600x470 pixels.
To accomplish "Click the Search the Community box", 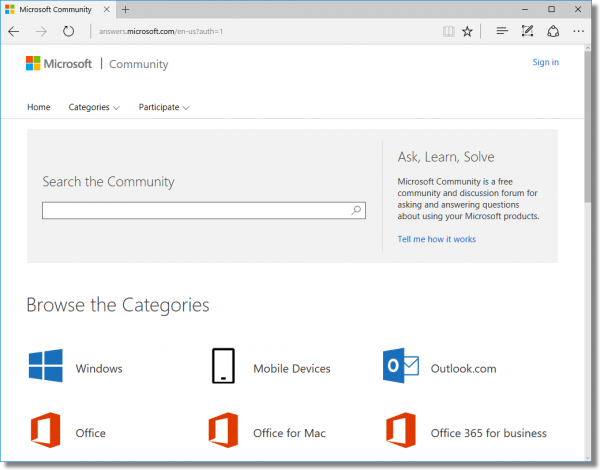I will (204, 211).
